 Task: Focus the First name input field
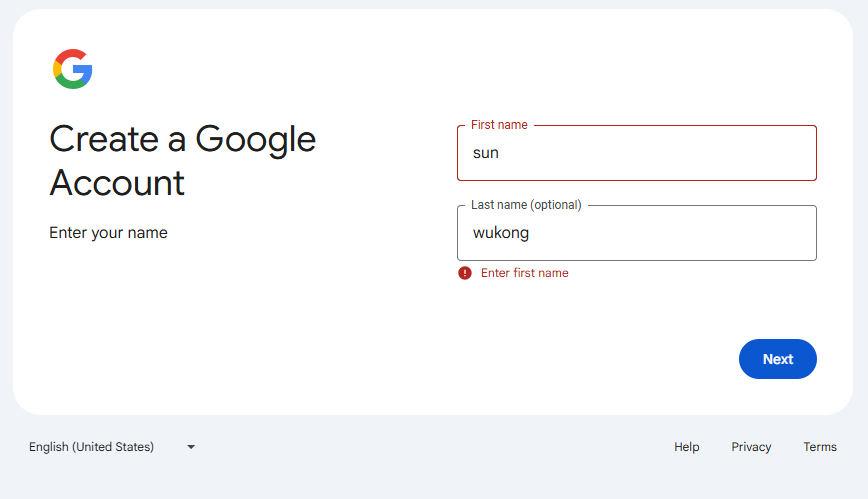(636, 153)
